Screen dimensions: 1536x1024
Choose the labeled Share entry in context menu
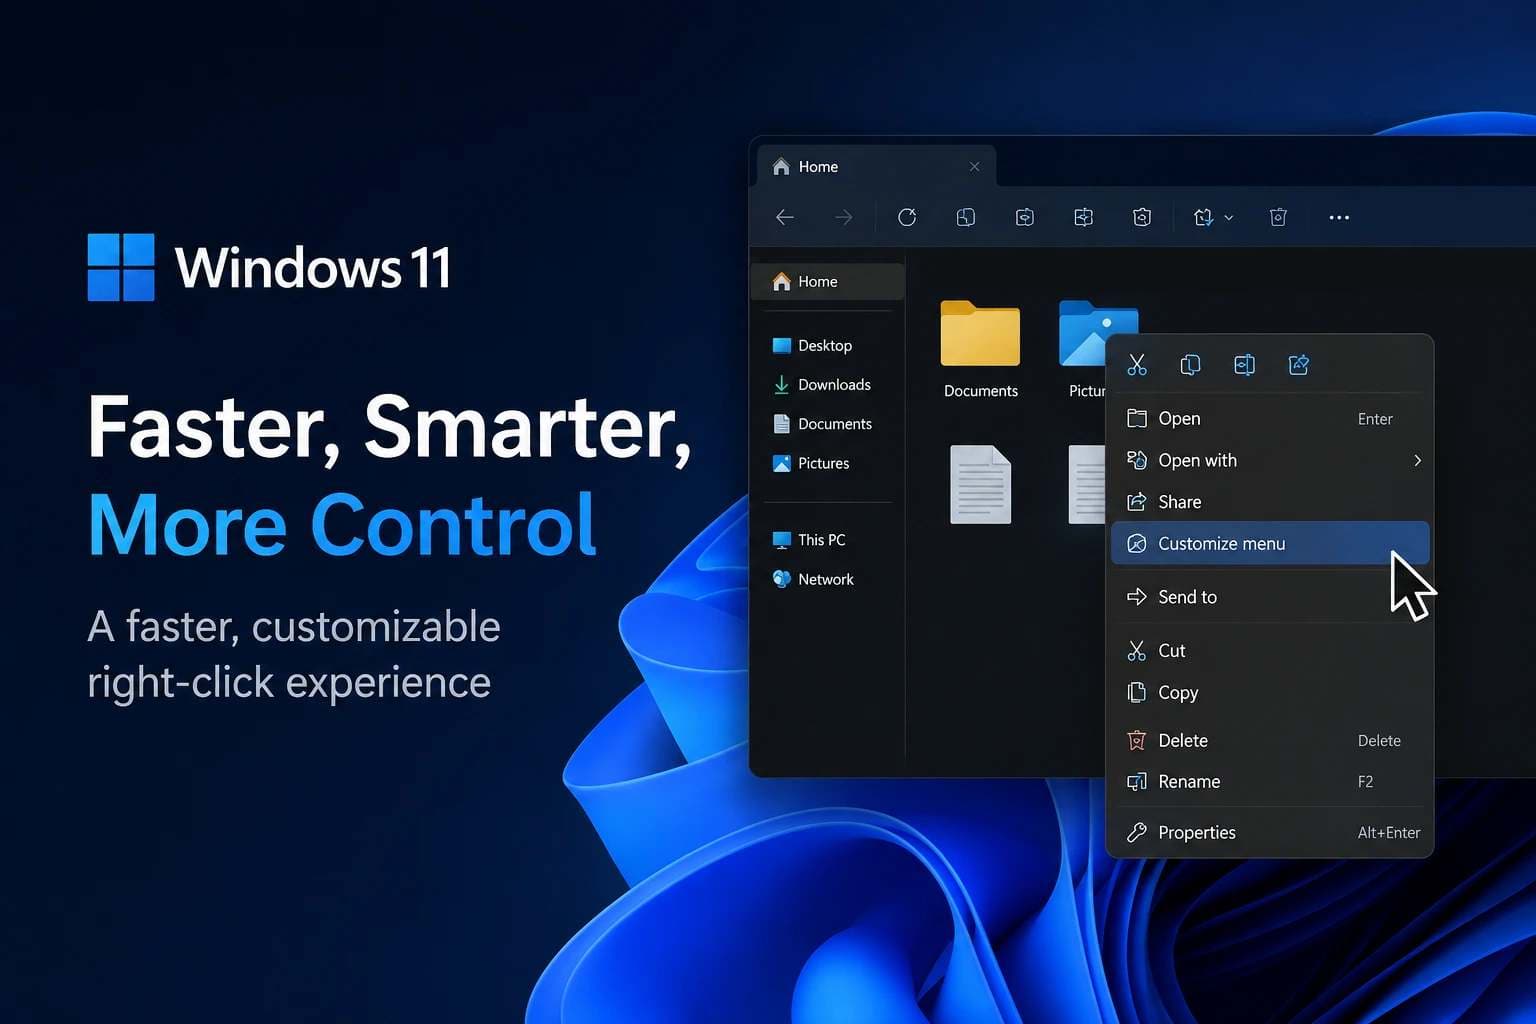tap(1270, 502)
